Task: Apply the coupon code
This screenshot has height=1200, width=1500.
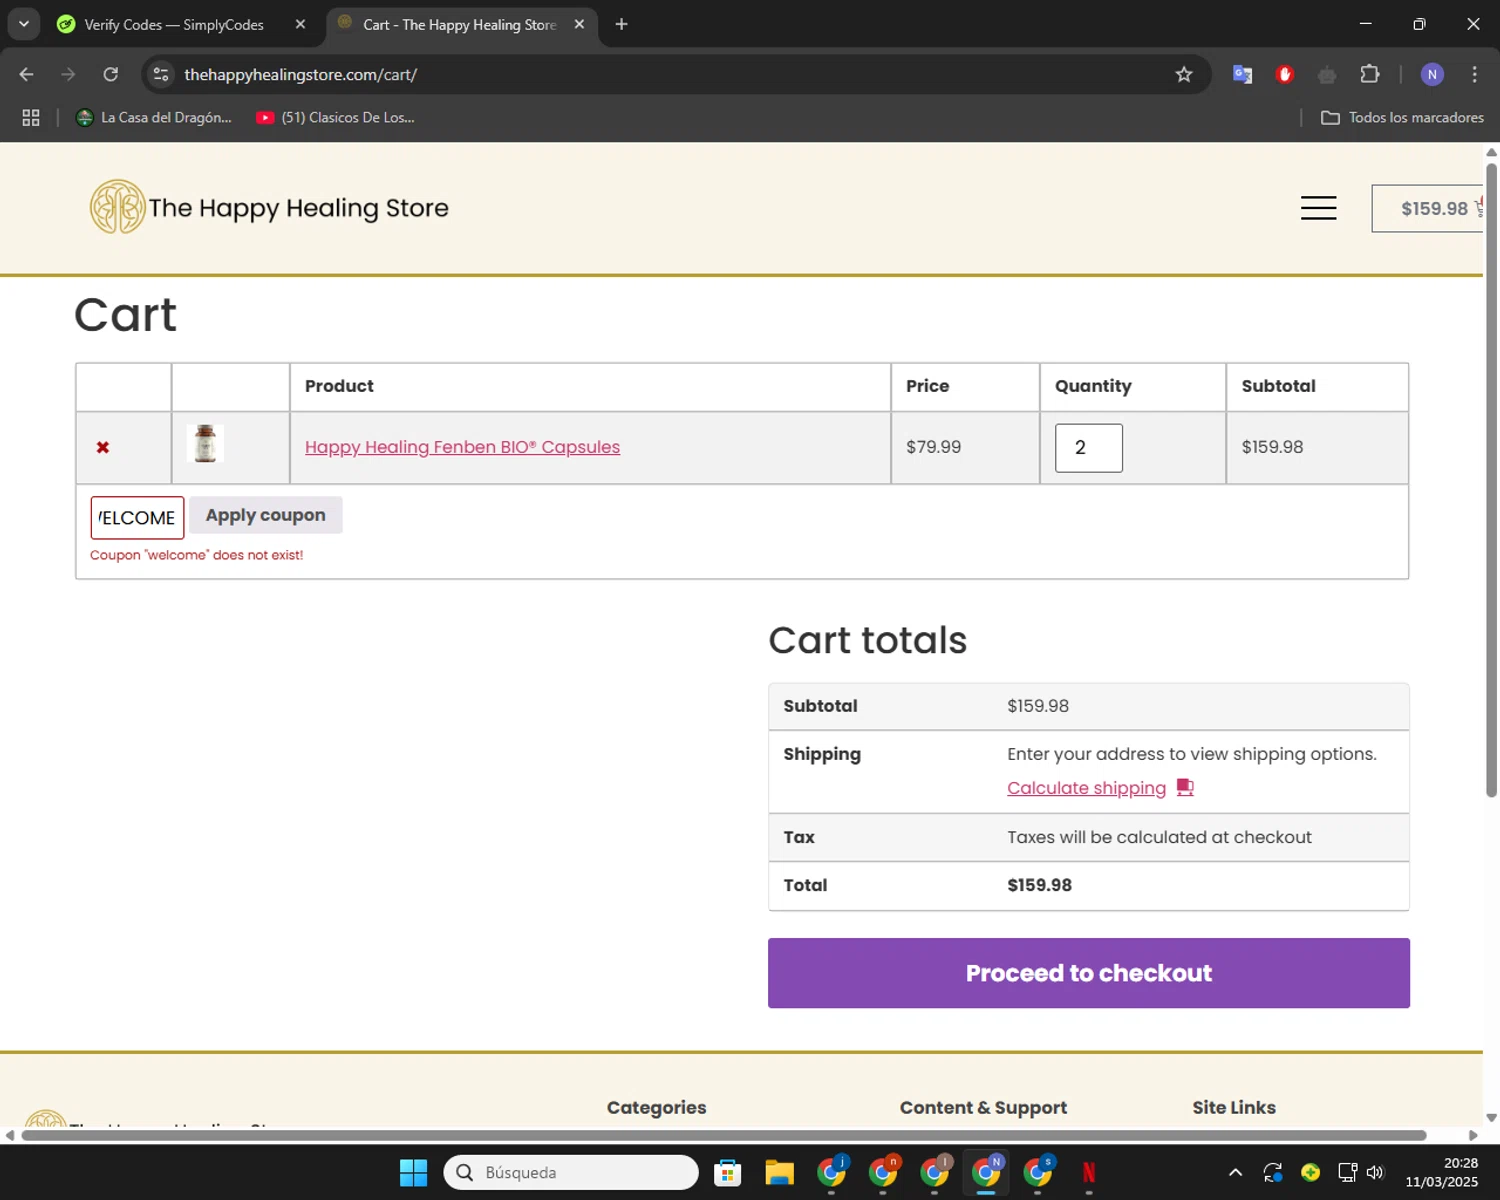Action: (x=266, y=515)
